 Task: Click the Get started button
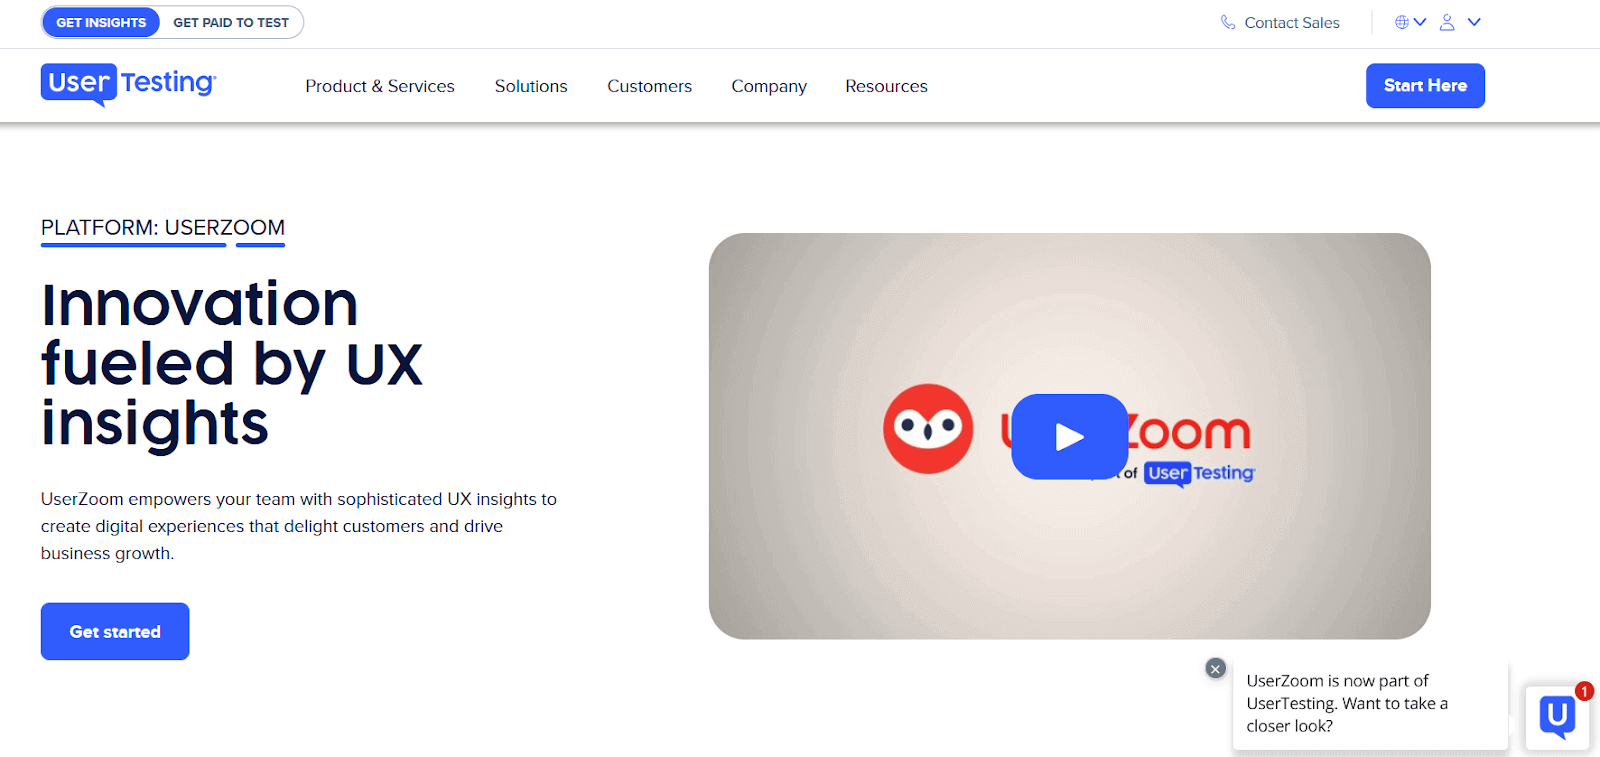pos(115,631)
